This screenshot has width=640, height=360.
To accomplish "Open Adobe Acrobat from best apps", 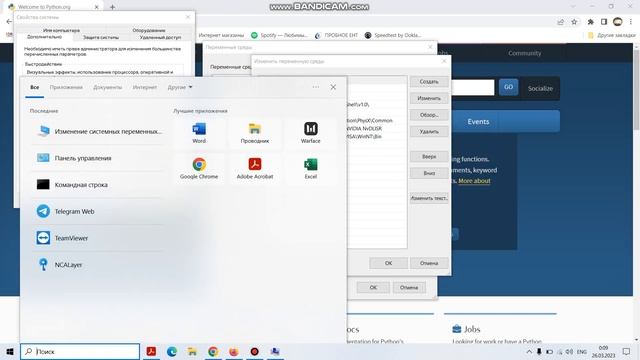I will [x=255, y=169].
